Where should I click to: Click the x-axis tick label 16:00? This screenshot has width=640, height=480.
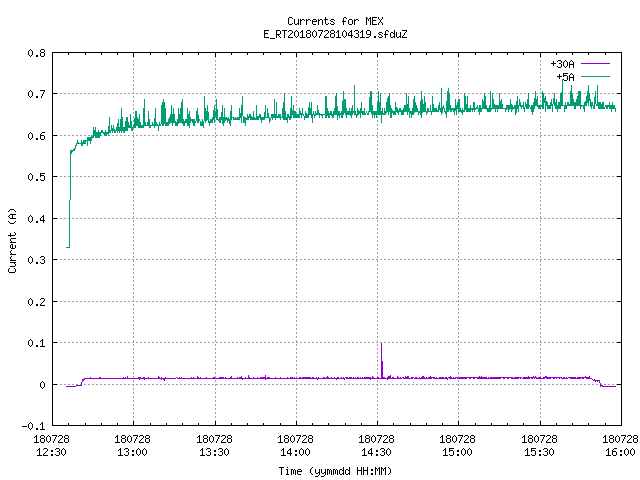620,452
